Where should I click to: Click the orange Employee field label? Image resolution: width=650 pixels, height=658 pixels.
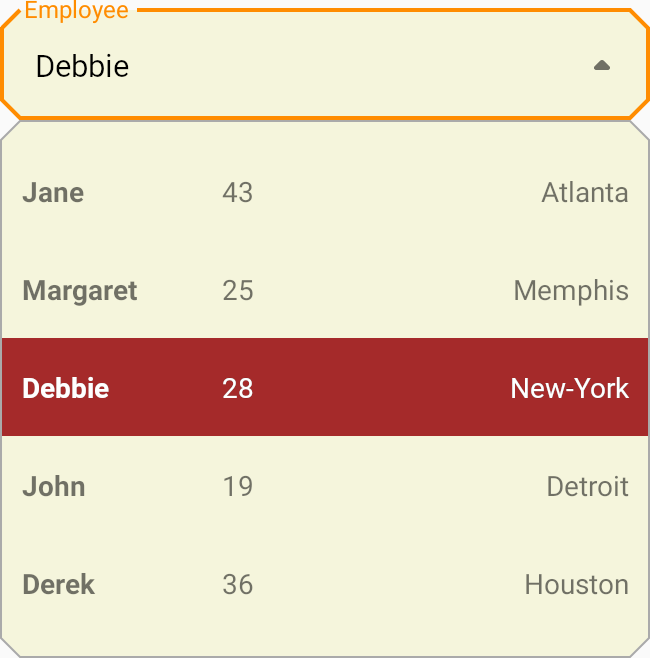click(x=77, y=11)
